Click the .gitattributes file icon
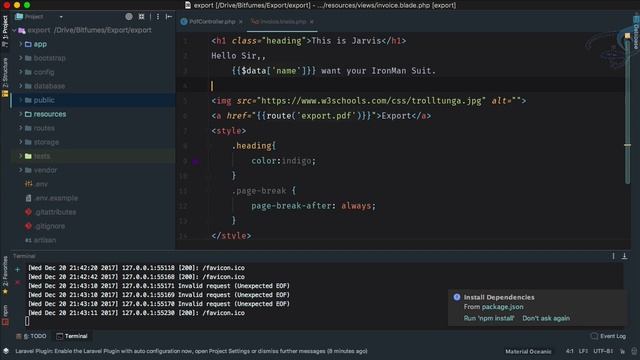Screen dimensions: 640x360 pyautogui.click(x=28, y=212)
